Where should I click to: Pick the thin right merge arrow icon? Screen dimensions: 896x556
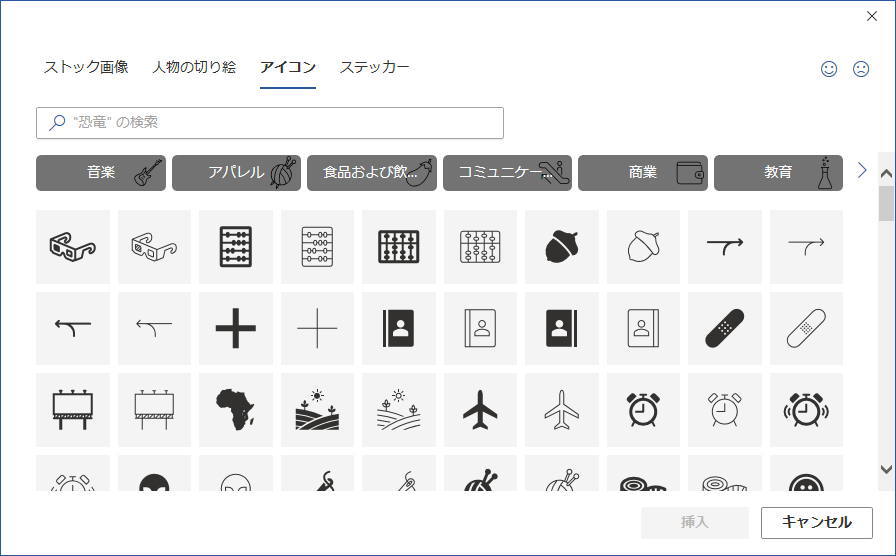click(806, 247)
